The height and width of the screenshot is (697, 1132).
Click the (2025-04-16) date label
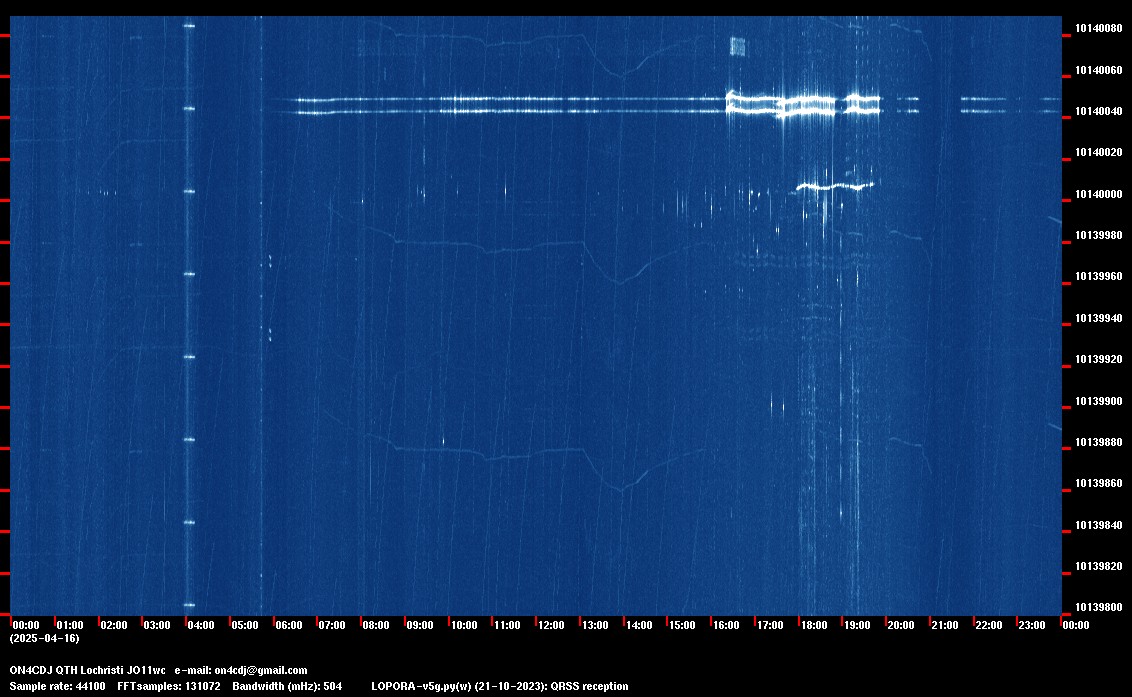[x=44, y=638]
